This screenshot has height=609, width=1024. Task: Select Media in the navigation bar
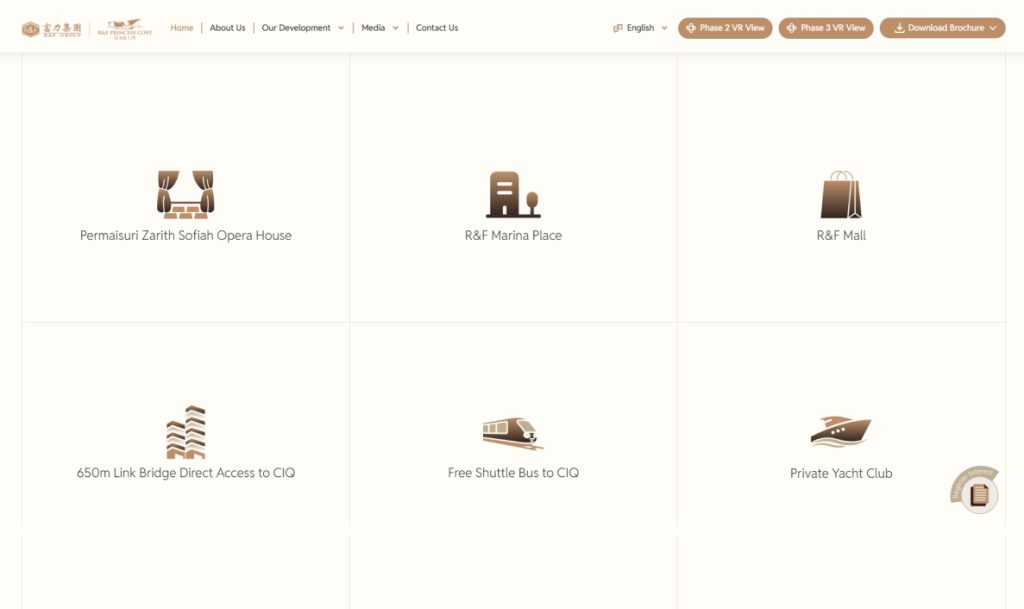click(x=373, y=27)
